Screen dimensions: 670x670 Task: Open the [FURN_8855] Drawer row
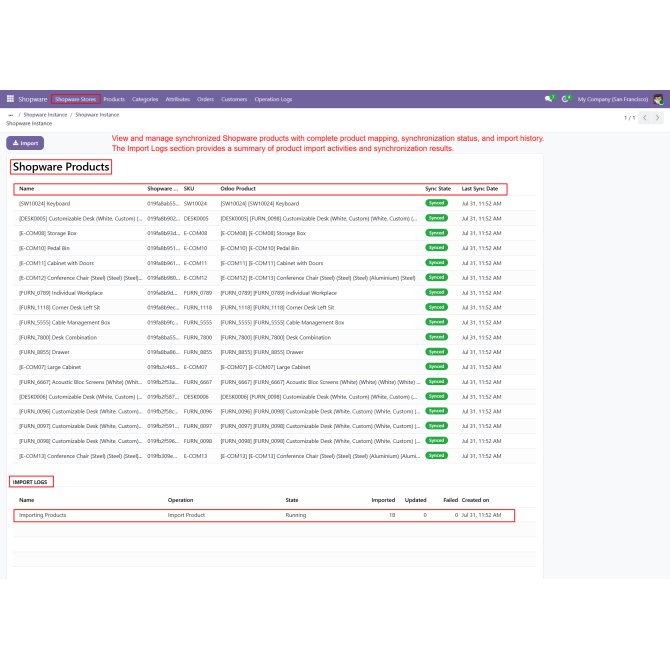point(274,352)
